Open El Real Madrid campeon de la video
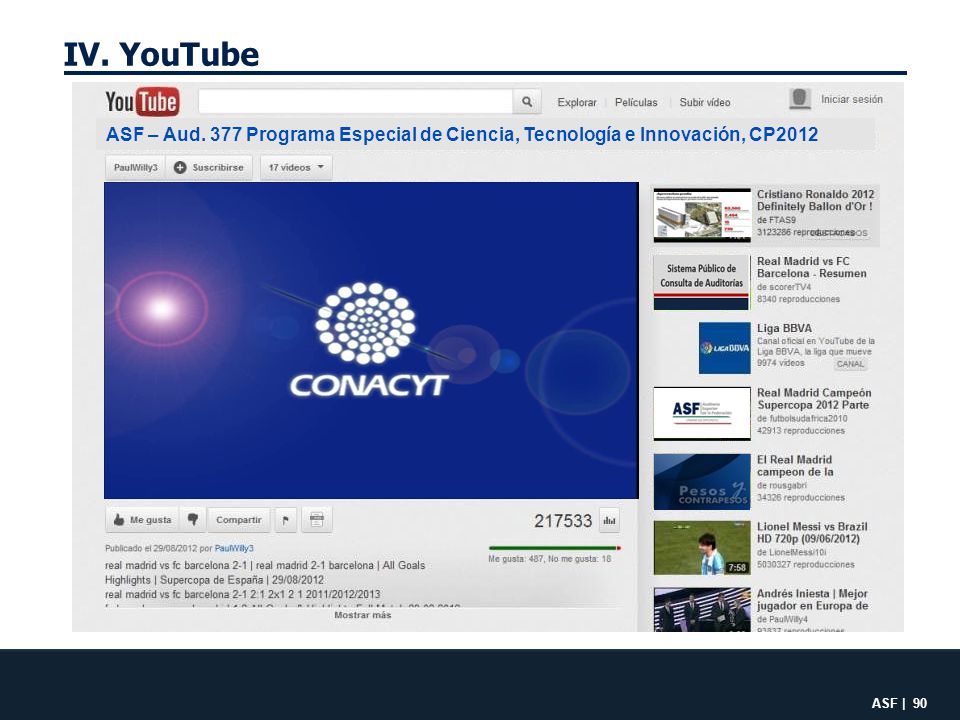960x720 pixels. 794,466
